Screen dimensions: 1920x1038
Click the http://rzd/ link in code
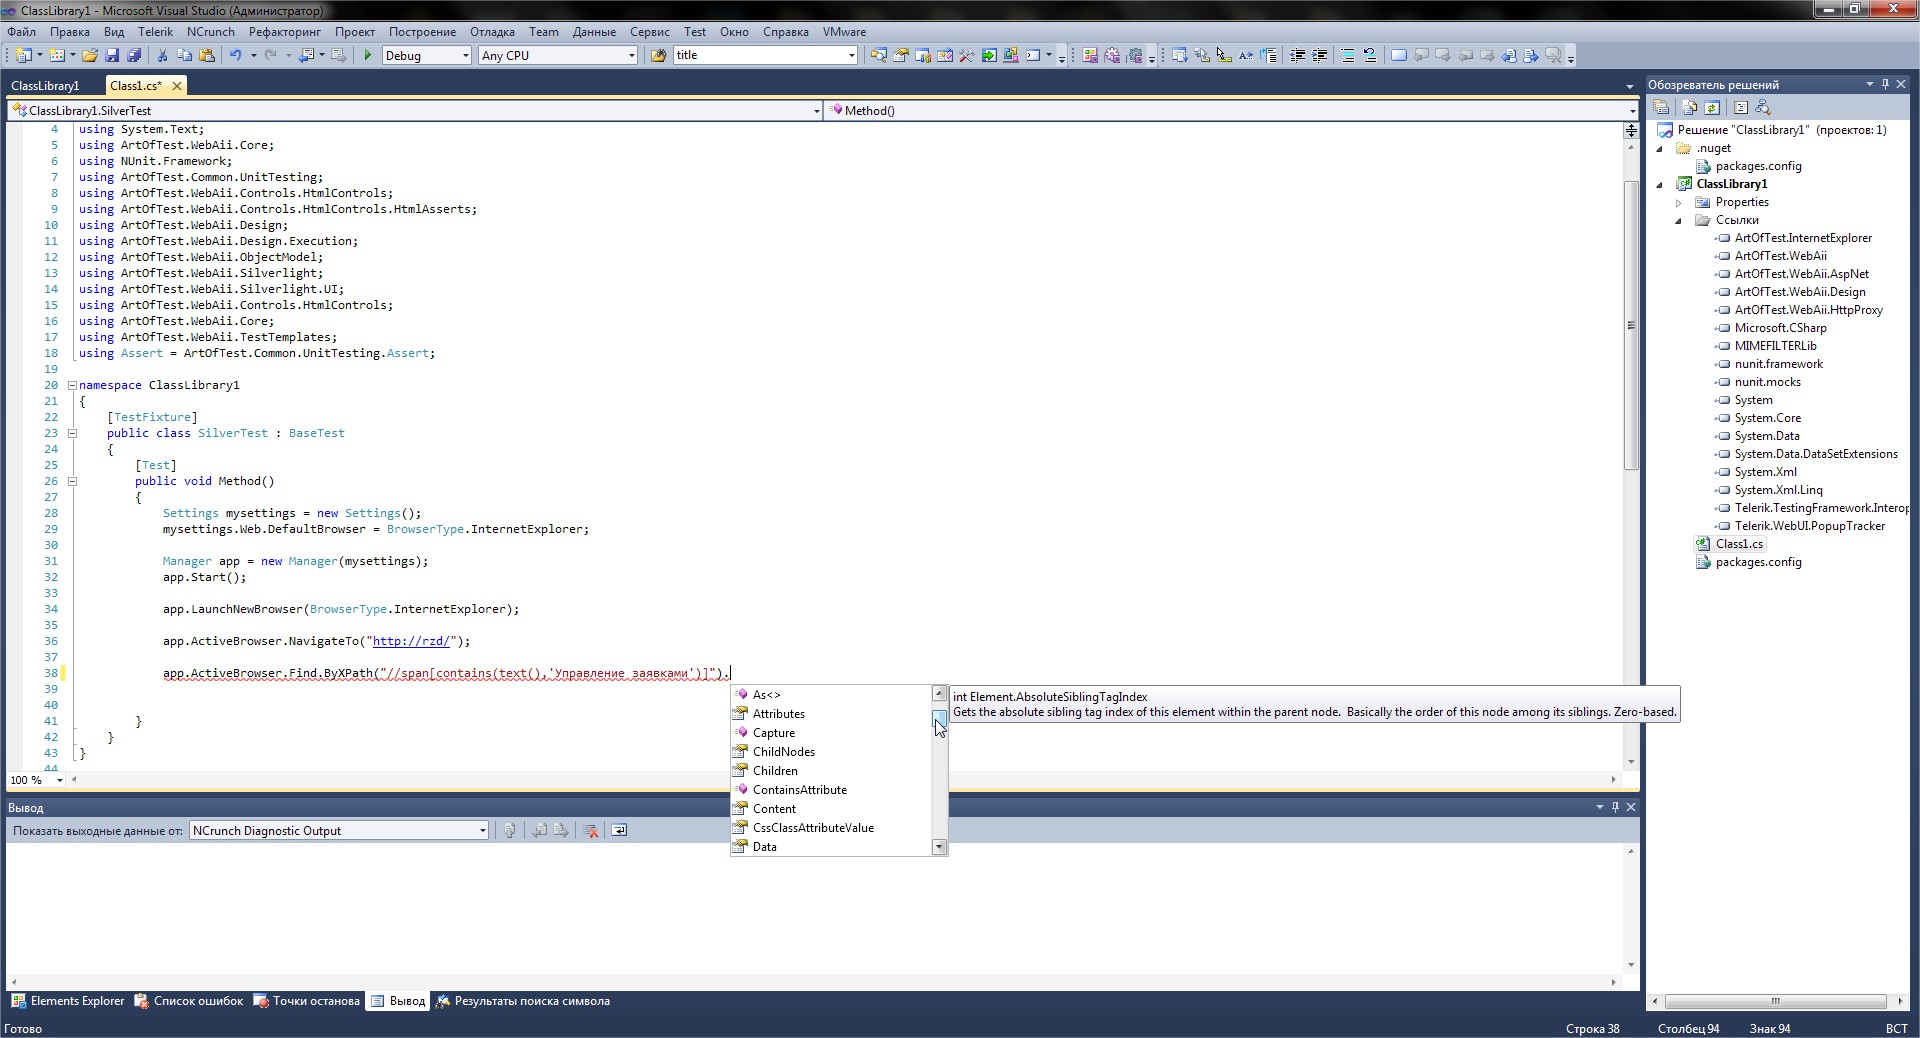click(413, 641)
